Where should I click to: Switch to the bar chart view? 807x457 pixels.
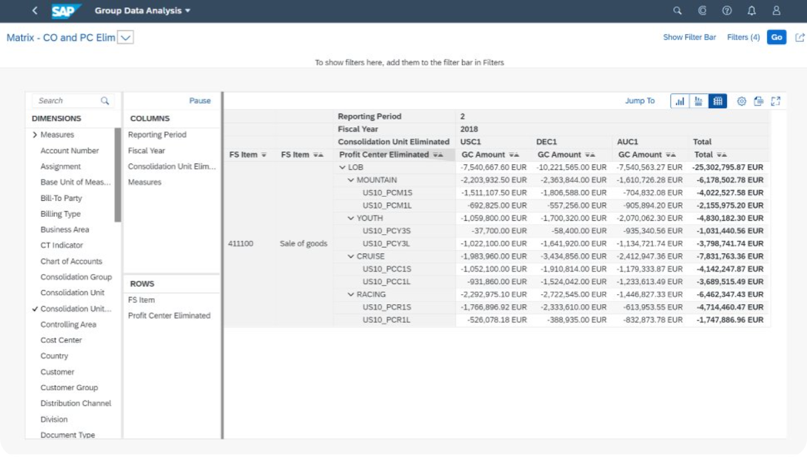(680, 101)
